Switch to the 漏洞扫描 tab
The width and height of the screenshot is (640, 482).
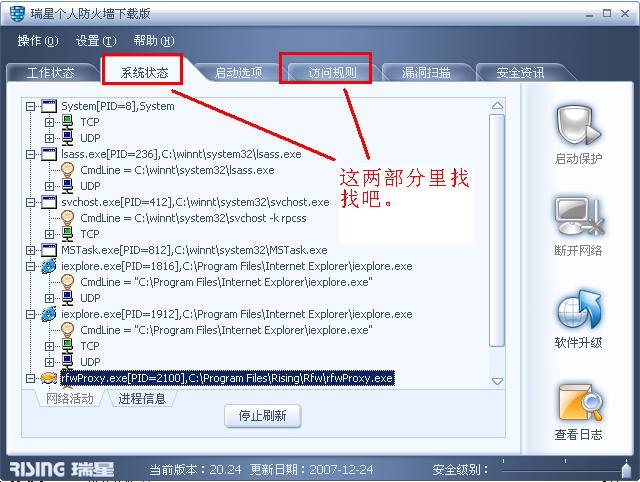426,73
